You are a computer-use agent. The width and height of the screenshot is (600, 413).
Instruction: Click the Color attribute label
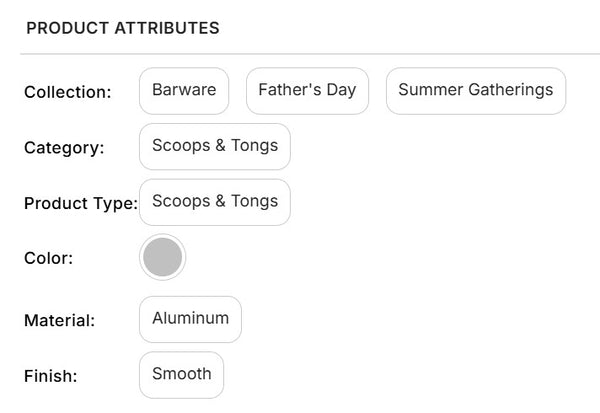[49, 258]
